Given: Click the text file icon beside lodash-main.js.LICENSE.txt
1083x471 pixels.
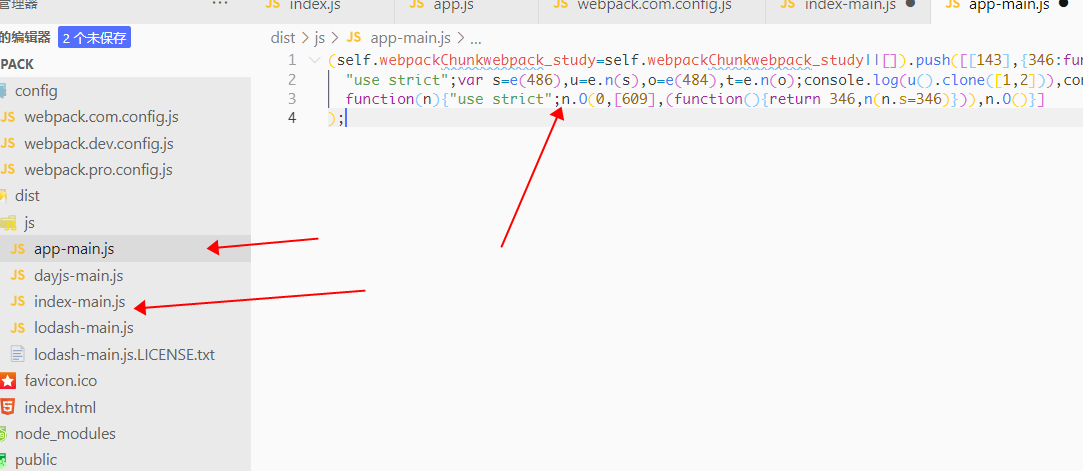Looking at the screenshot, I should [x=17, y=354].
